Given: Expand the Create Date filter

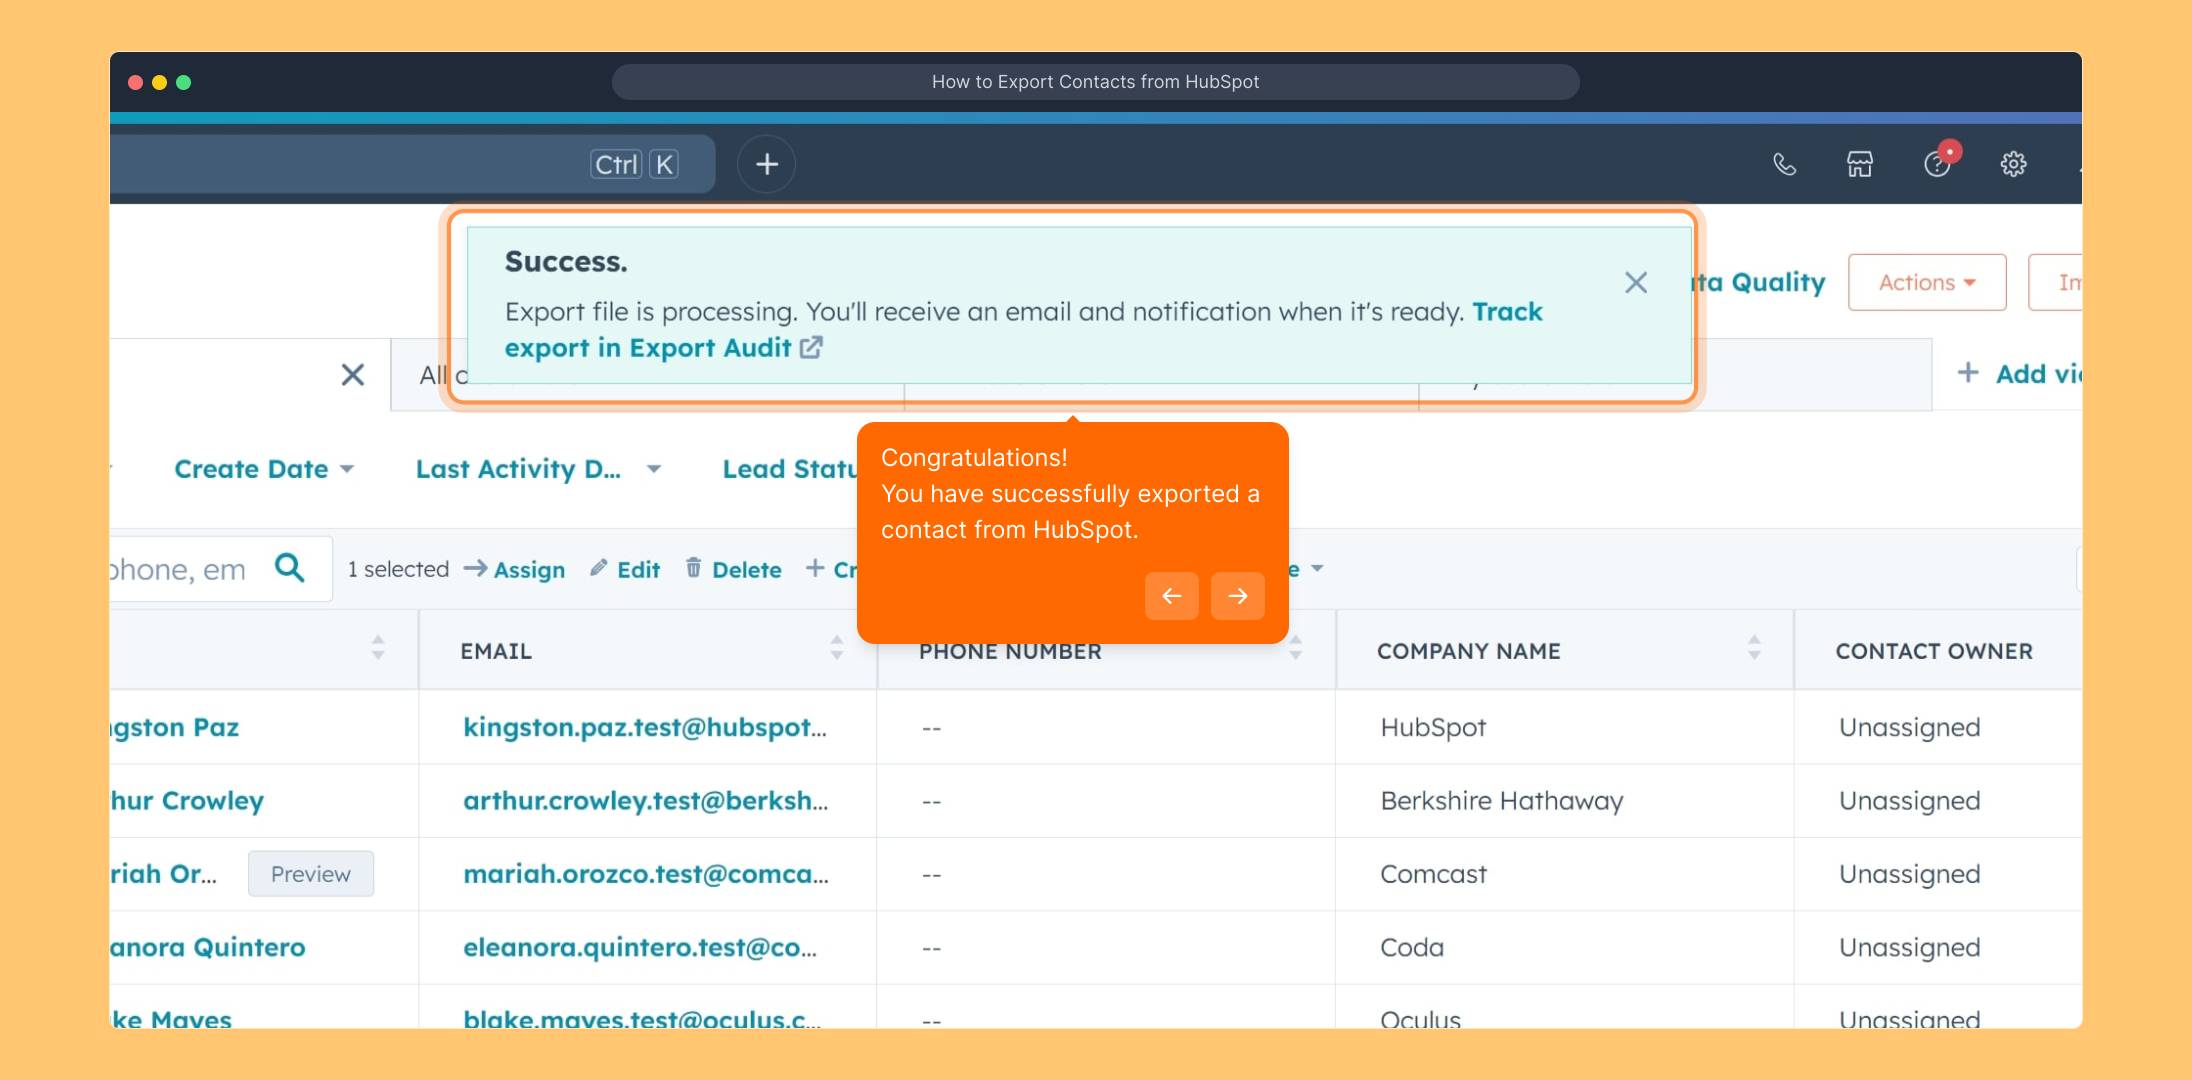Looking at the screenshot, I should tap(264, 469).
